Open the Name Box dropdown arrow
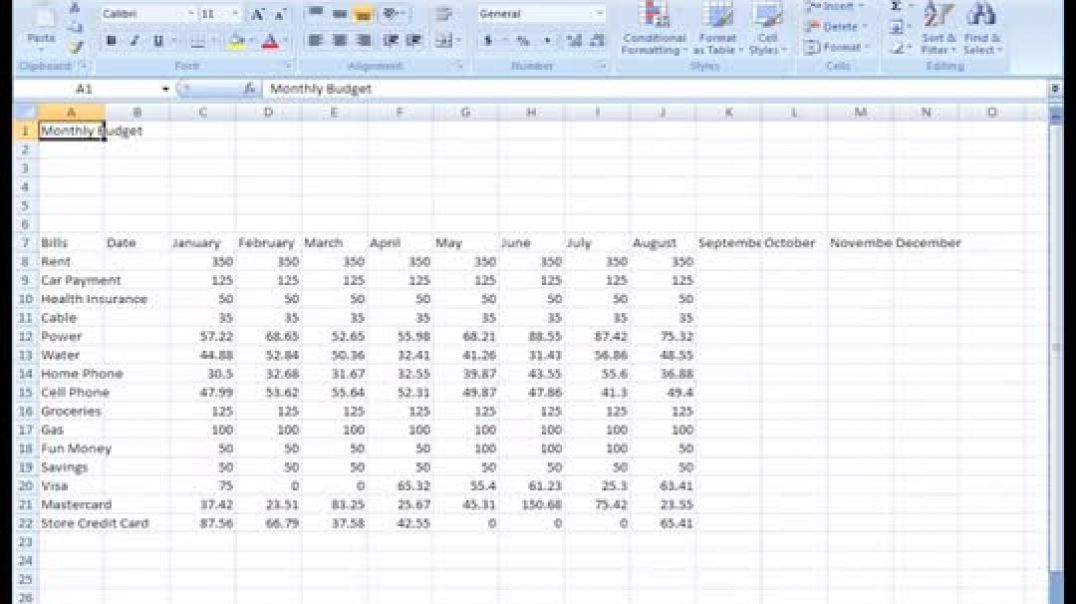Viewport: 1076px width, 604px height. pyautogui.click(x=165, y=89)
